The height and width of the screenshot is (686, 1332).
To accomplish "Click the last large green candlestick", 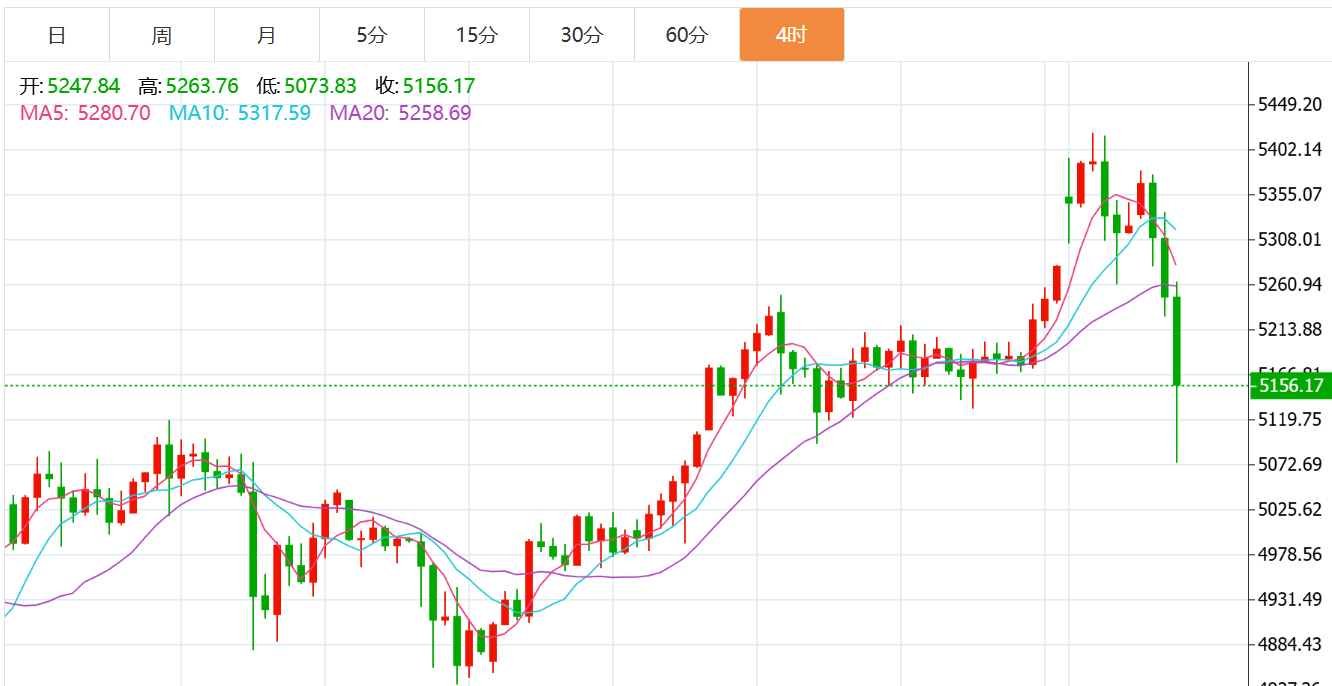I will pos(1177,341).
